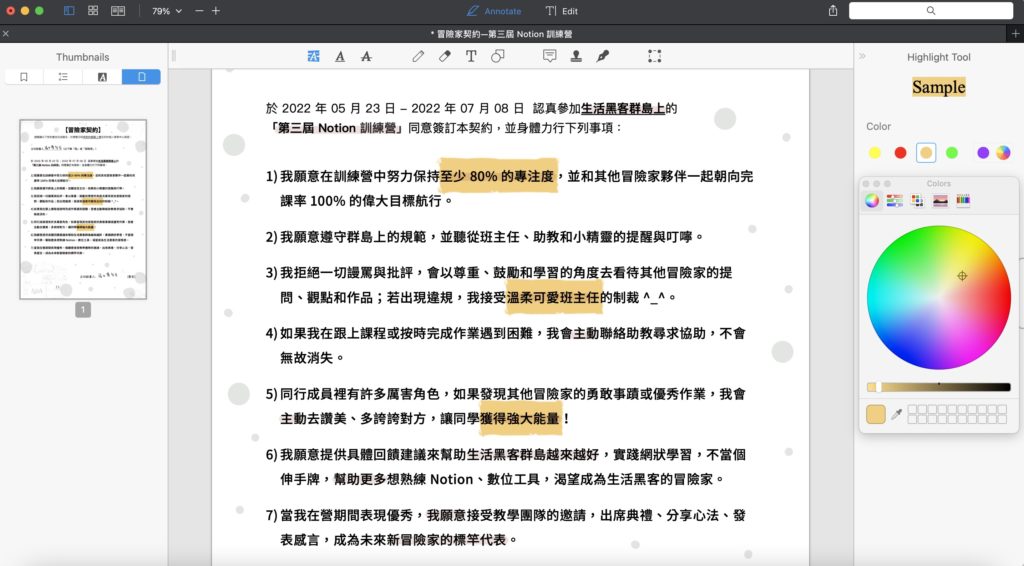Select the page thumbnails sidebar tab
Screen dimensions: 1024x566
tap(141, 77)
